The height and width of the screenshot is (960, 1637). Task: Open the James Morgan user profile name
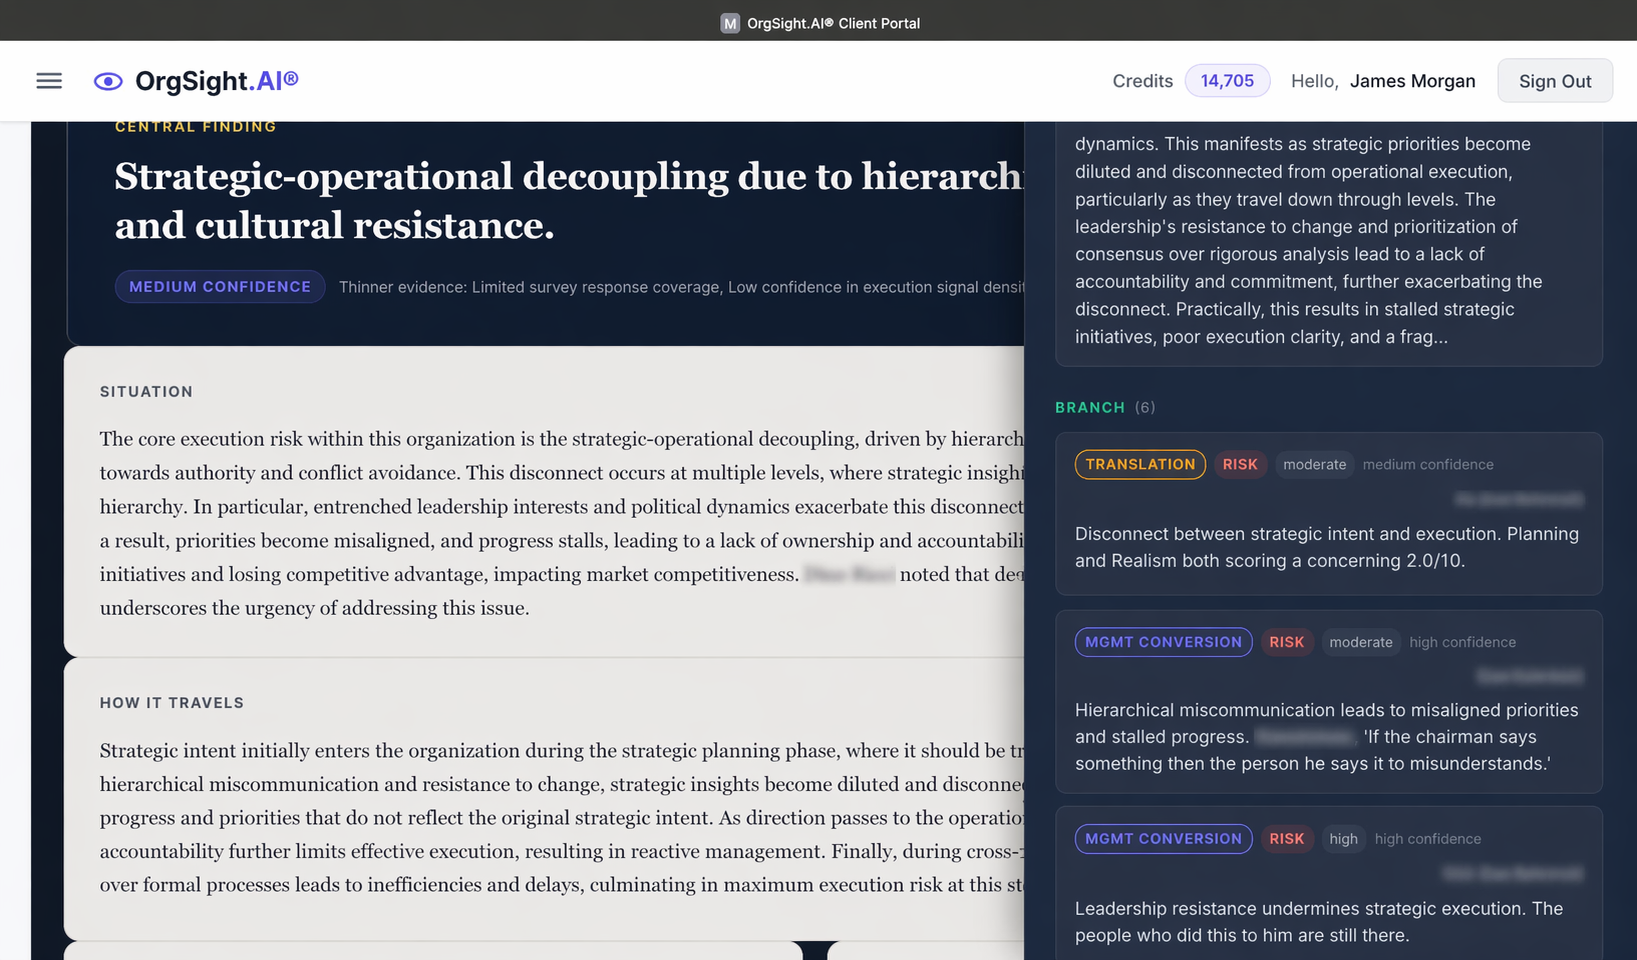click(1412, 81)
